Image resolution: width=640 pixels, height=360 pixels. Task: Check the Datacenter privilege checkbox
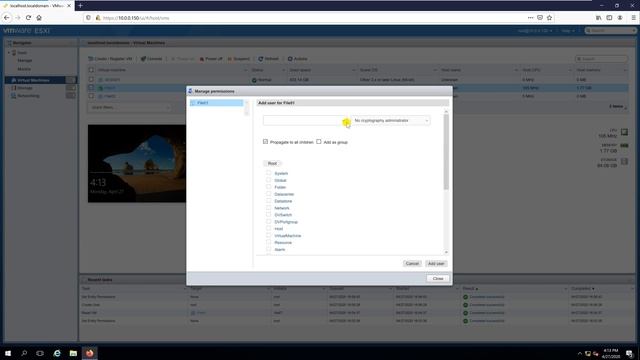pos(269,194)
